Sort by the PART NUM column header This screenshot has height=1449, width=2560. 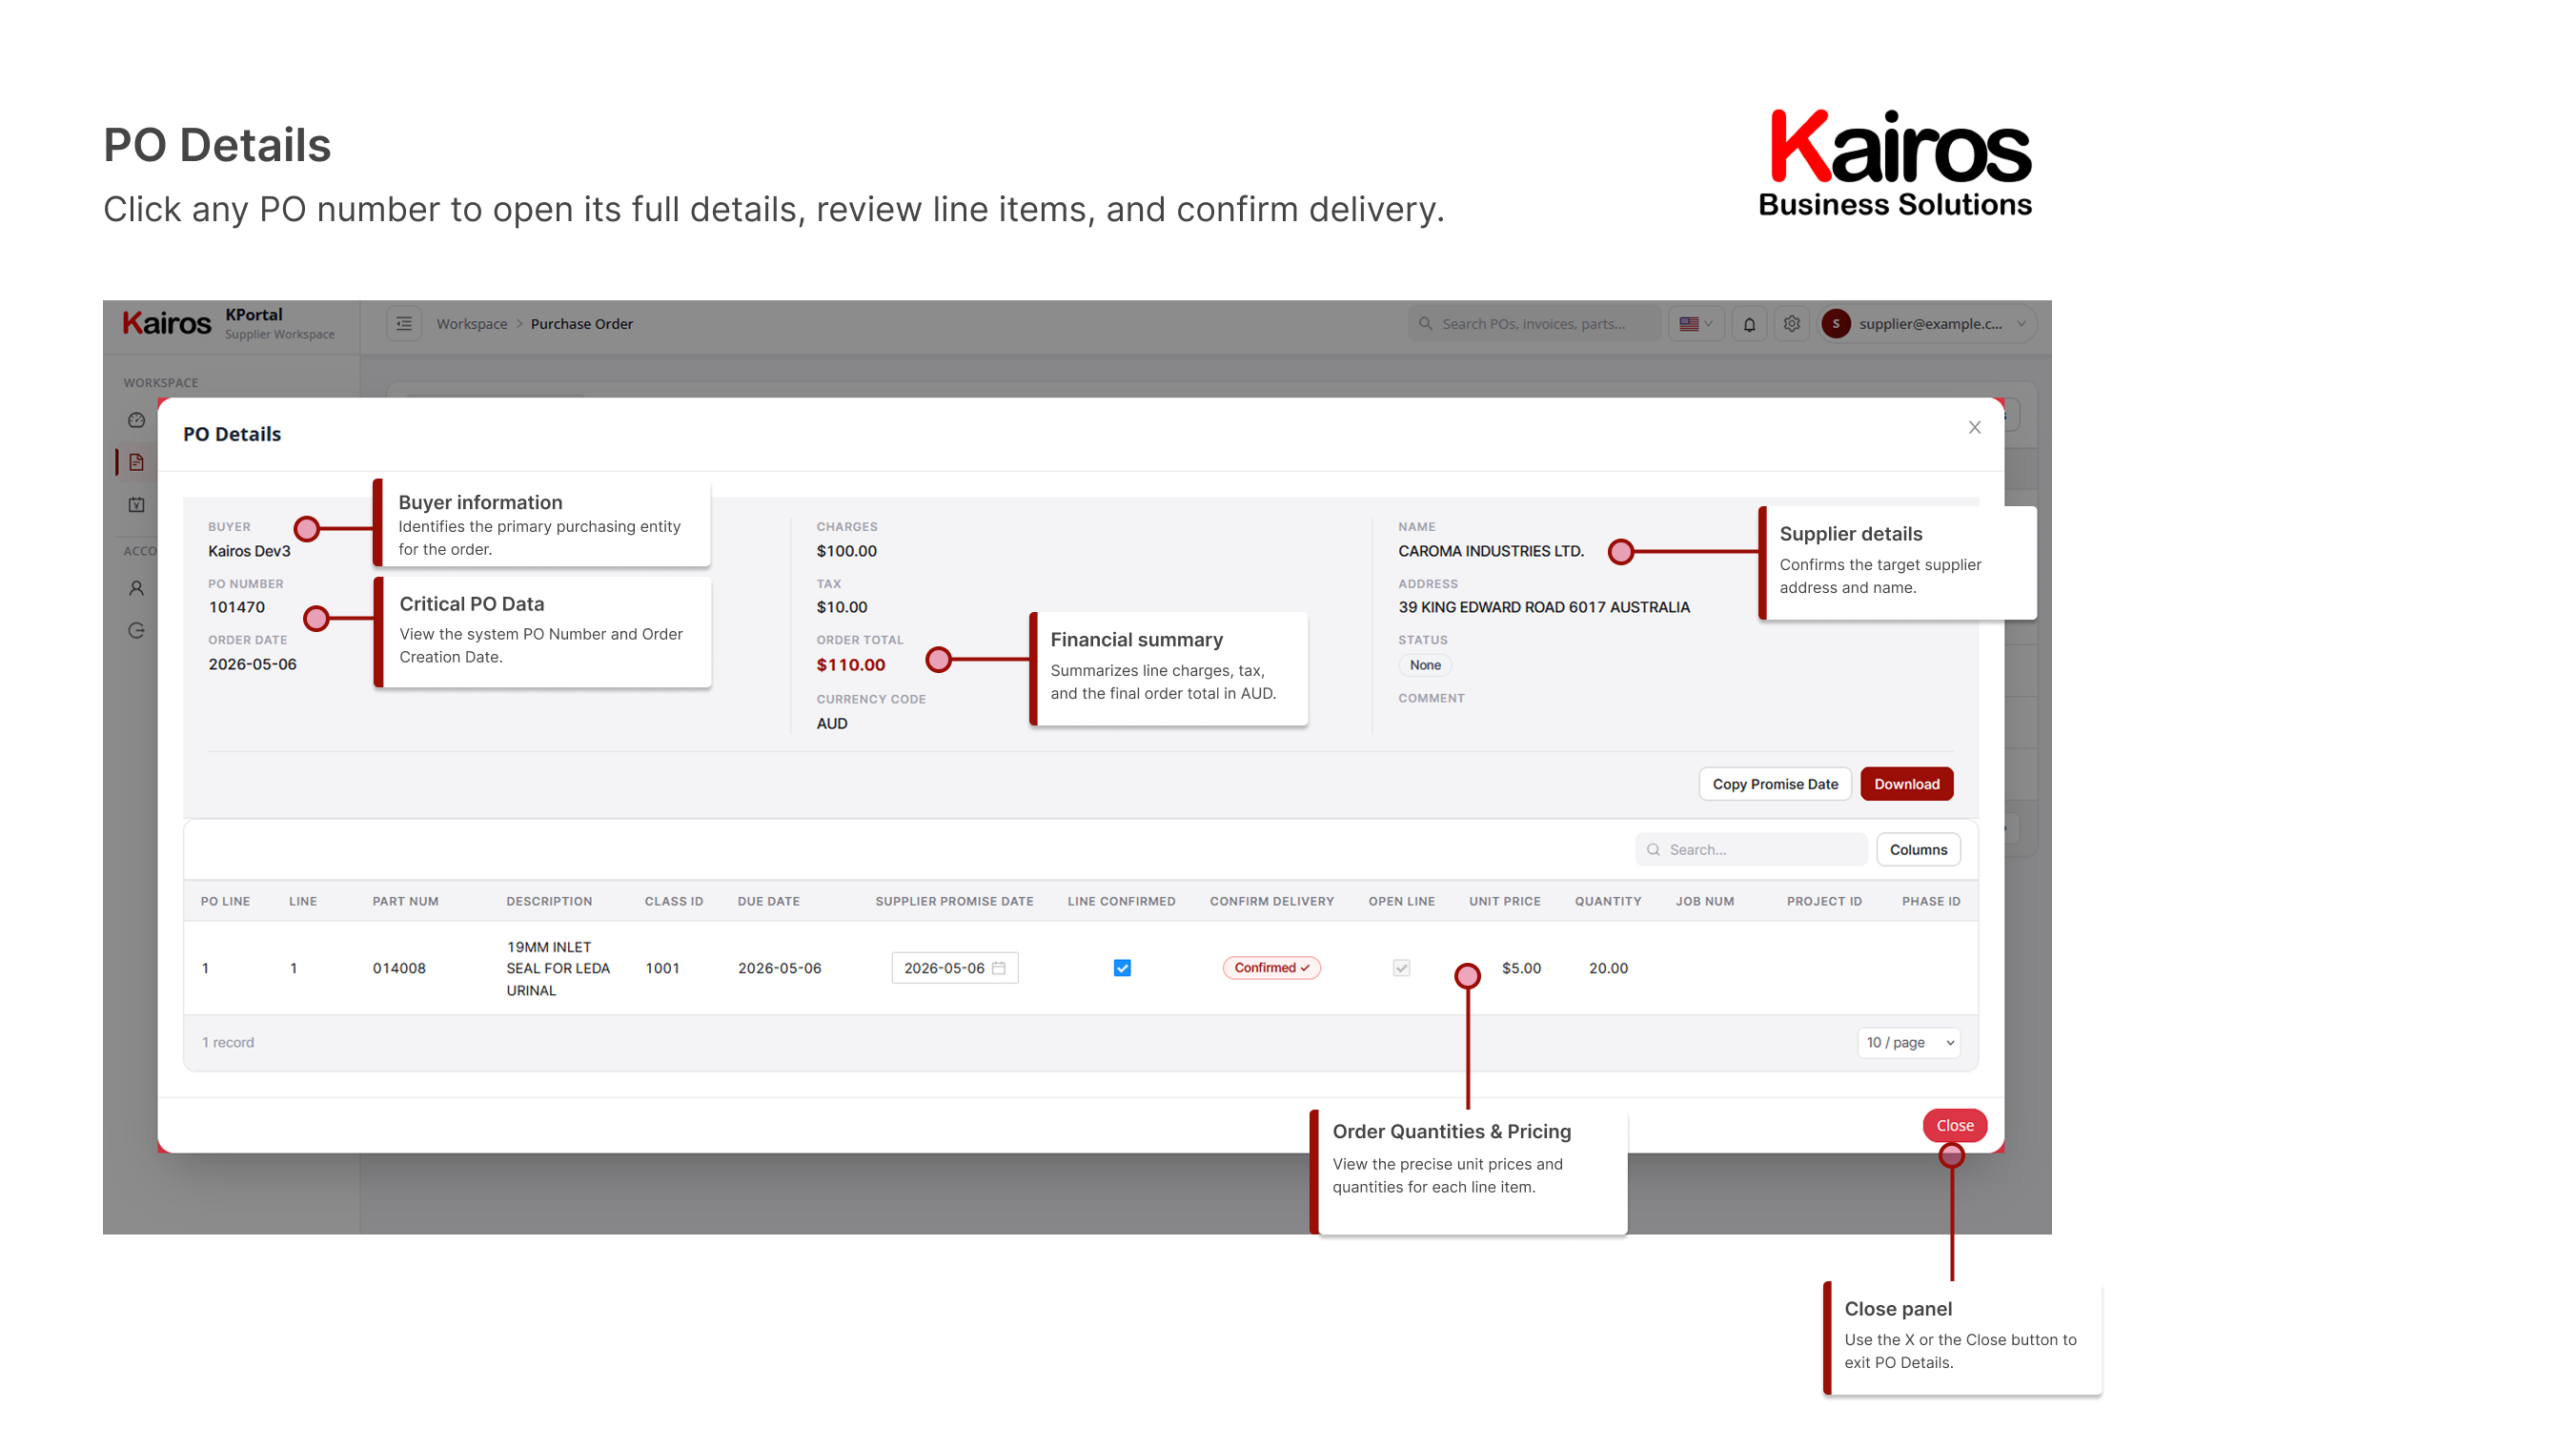click(x=406, y=902)
